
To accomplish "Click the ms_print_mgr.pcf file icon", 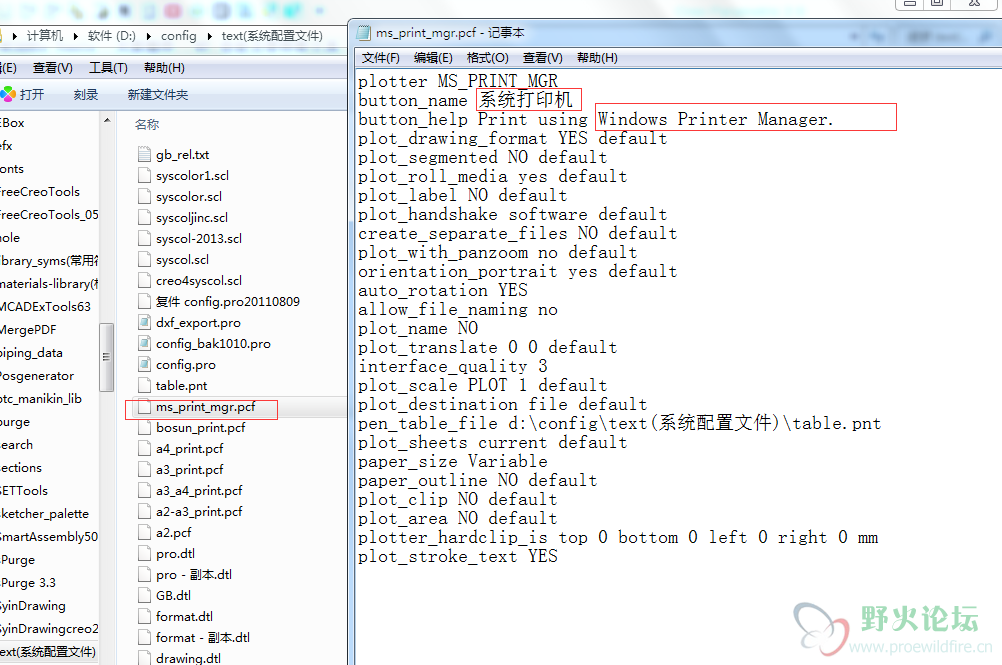I will 144,407.
